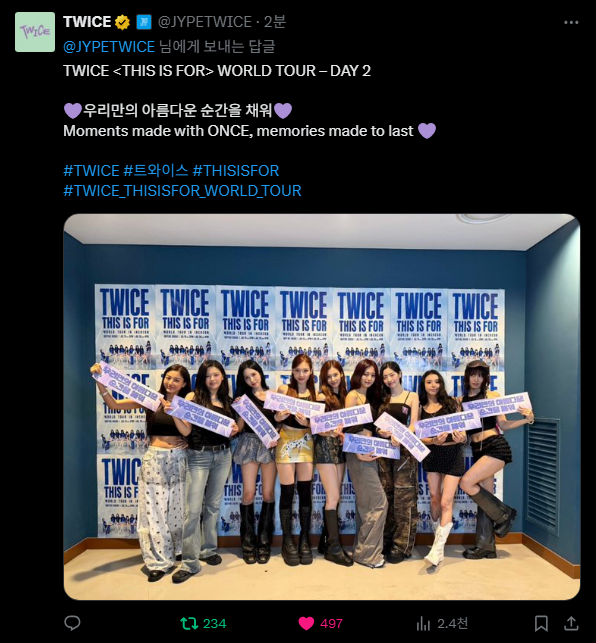
Task: Click the 497 likes count
Action: pos(331,624)
